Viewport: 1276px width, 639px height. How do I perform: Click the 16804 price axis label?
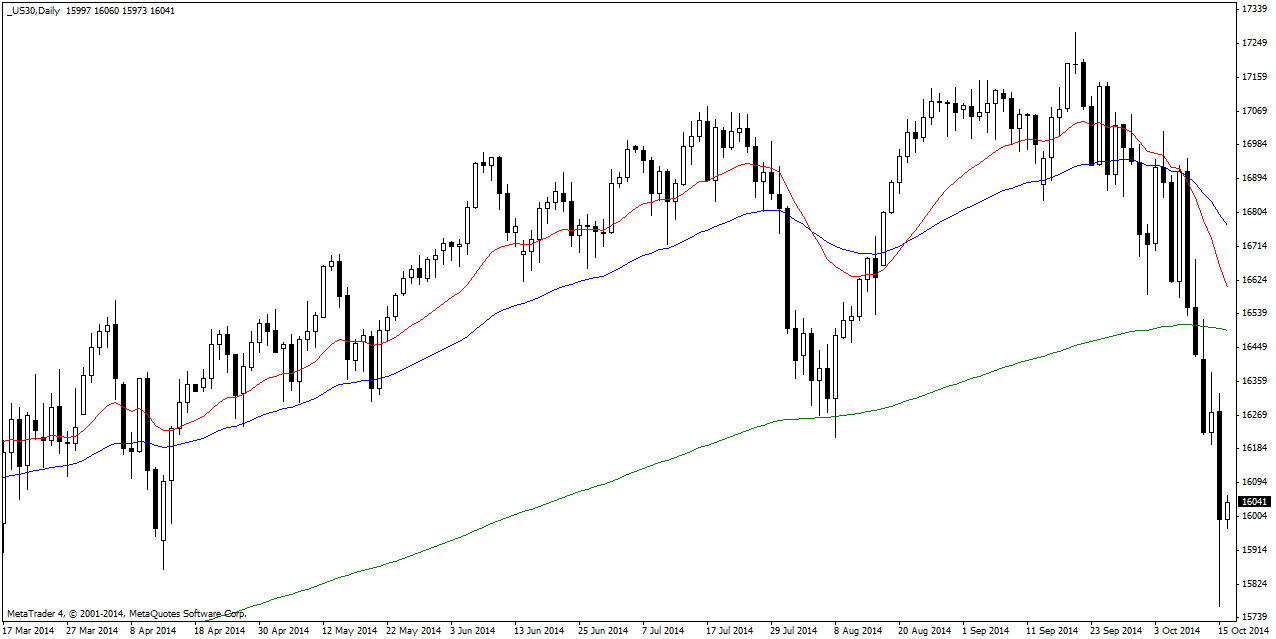pyautogui.click(x=1254, y=213)
